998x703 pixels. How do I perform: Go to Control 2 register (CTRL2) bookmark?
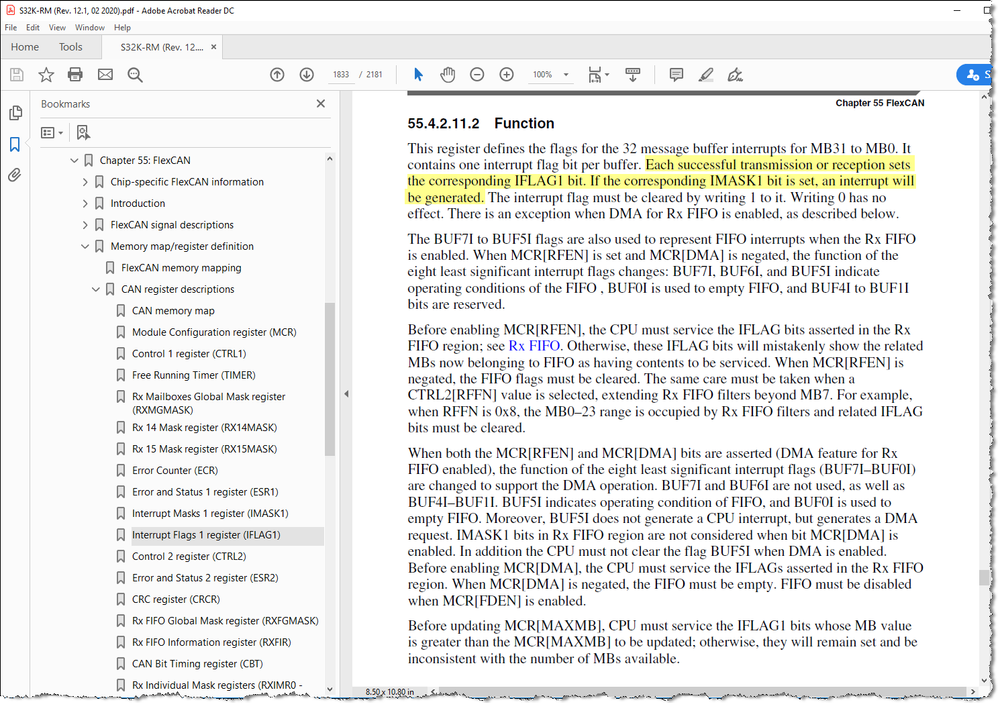coord(189,557)
